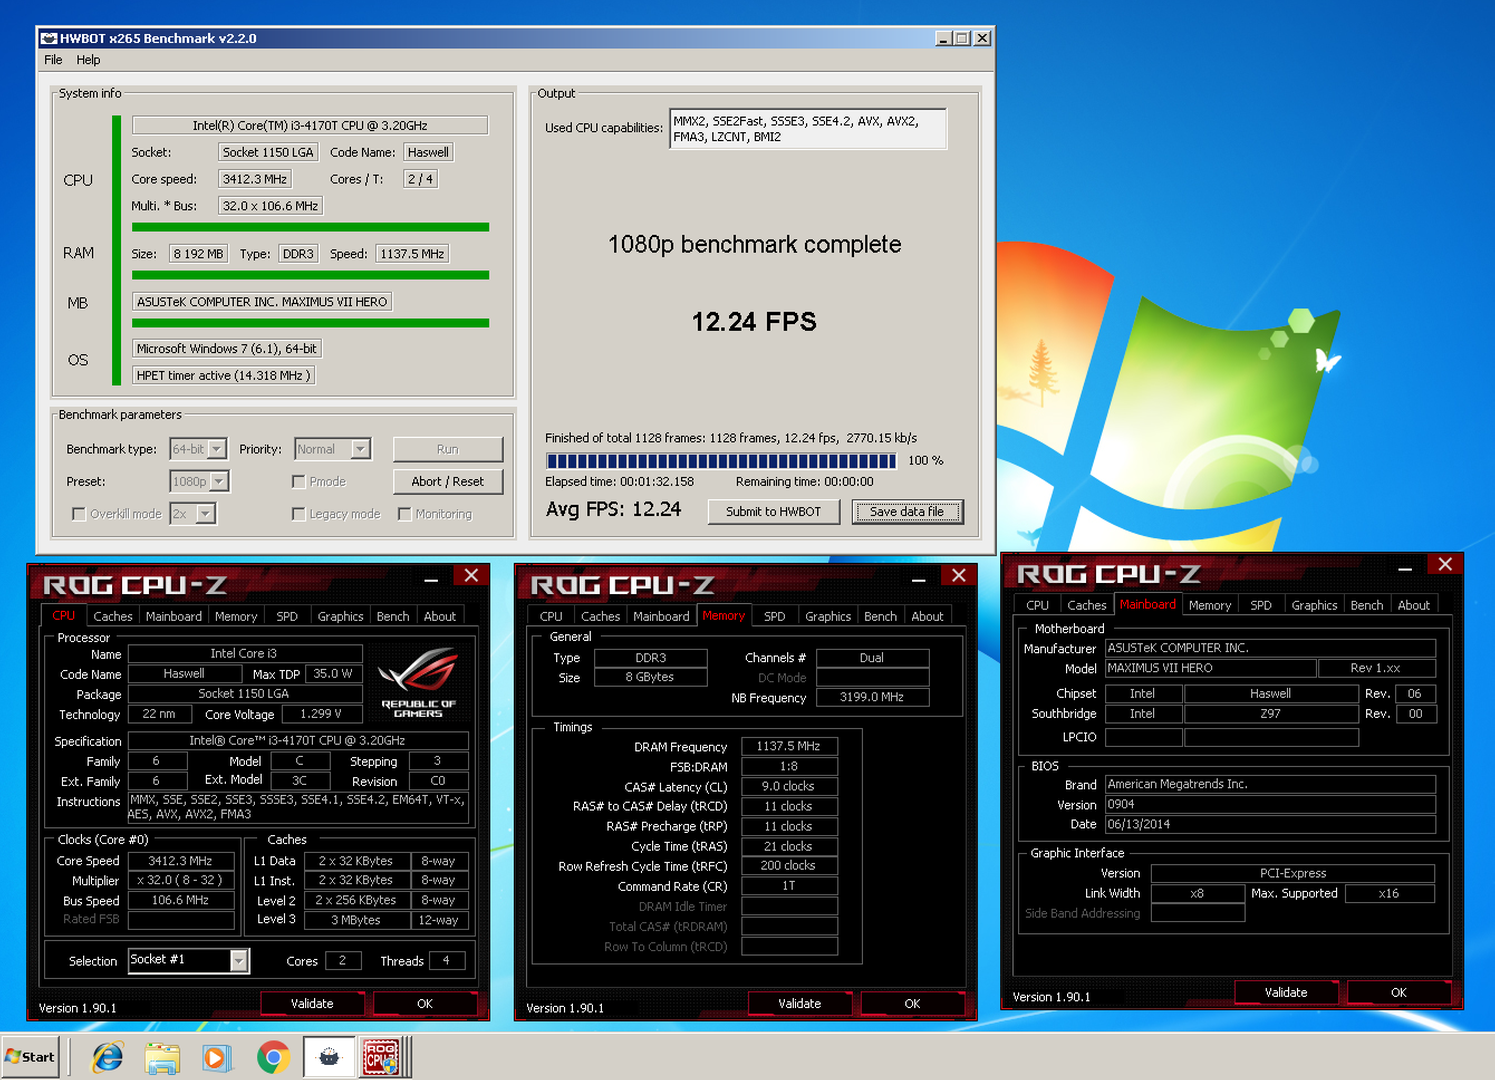Click the benchmark progress bar at 100%
Screen dimensions: 1495x1080
[x=721, y=461]
